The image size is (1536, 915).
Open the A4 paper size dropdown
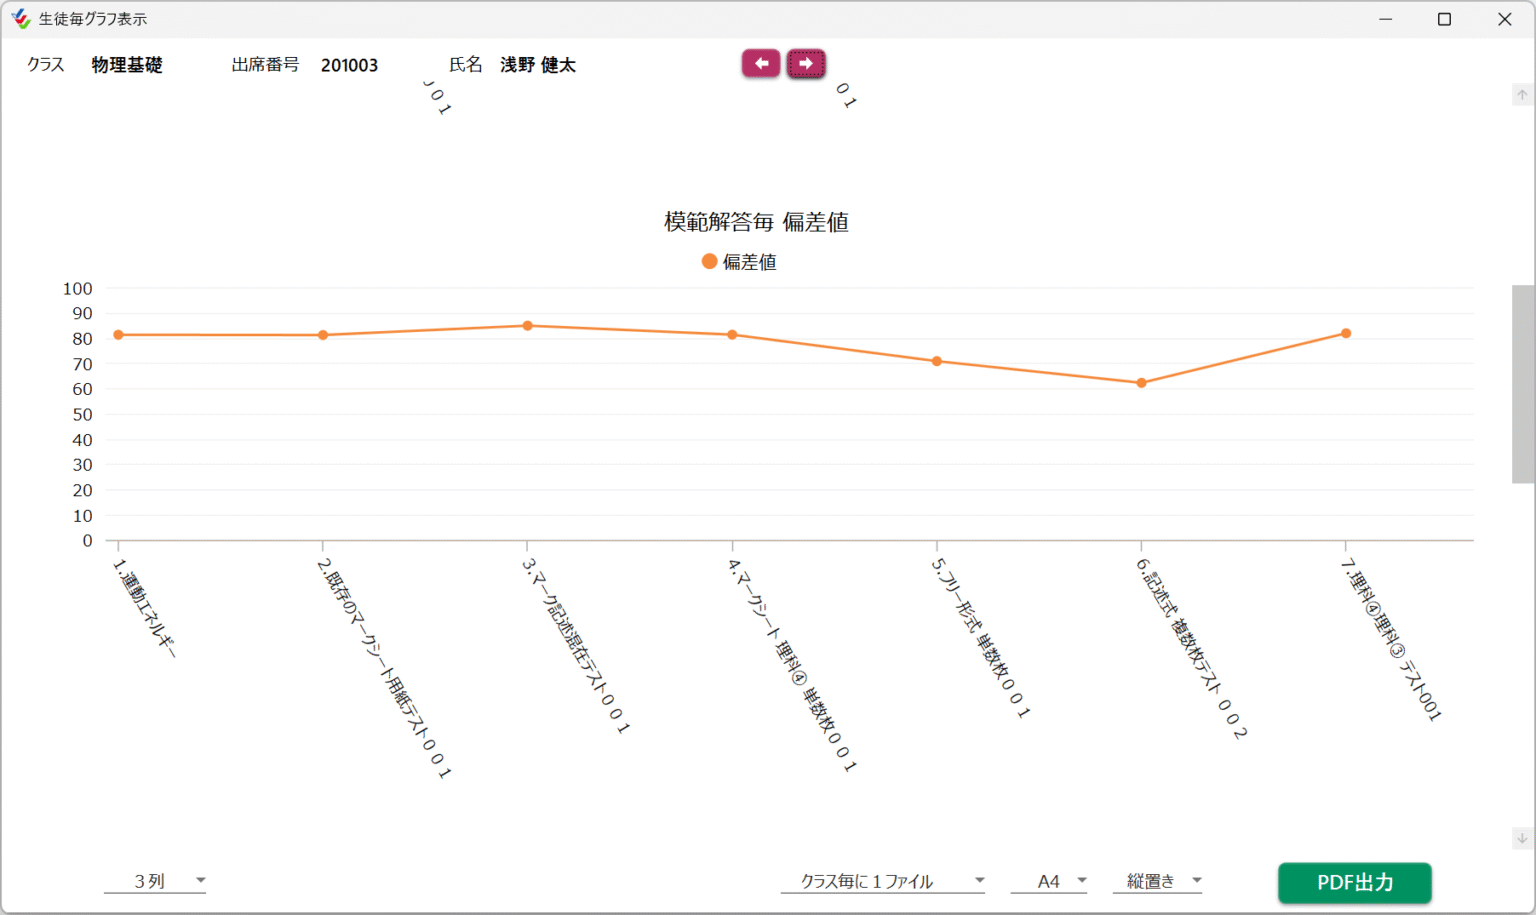[1049, 881]
